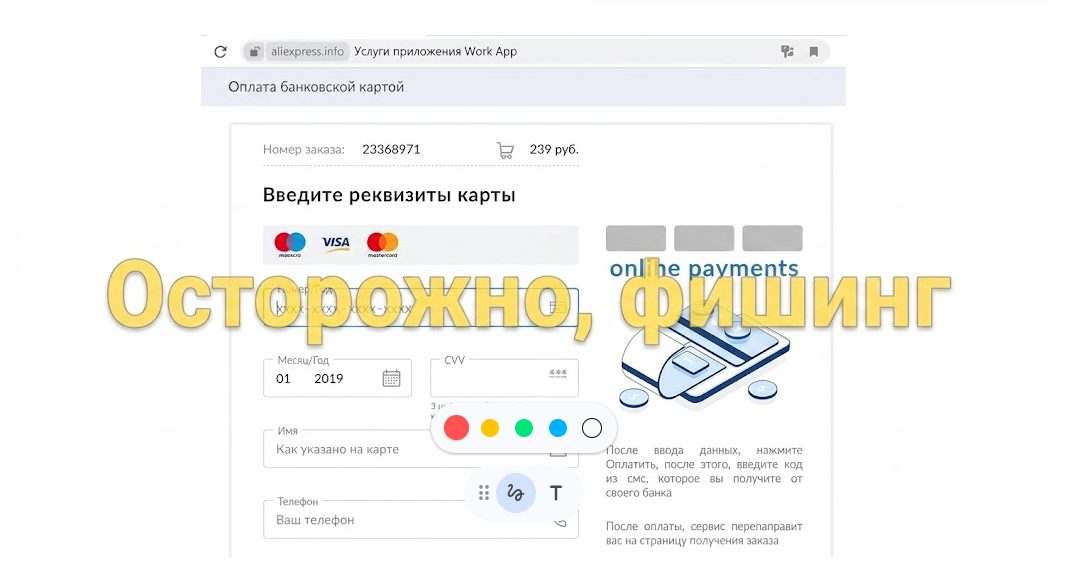Viewport: 1069px width, 586px height.
Task: Grab the annotation toolbar dotted handle
Action: pyautogui.click(x=484, y=493)
